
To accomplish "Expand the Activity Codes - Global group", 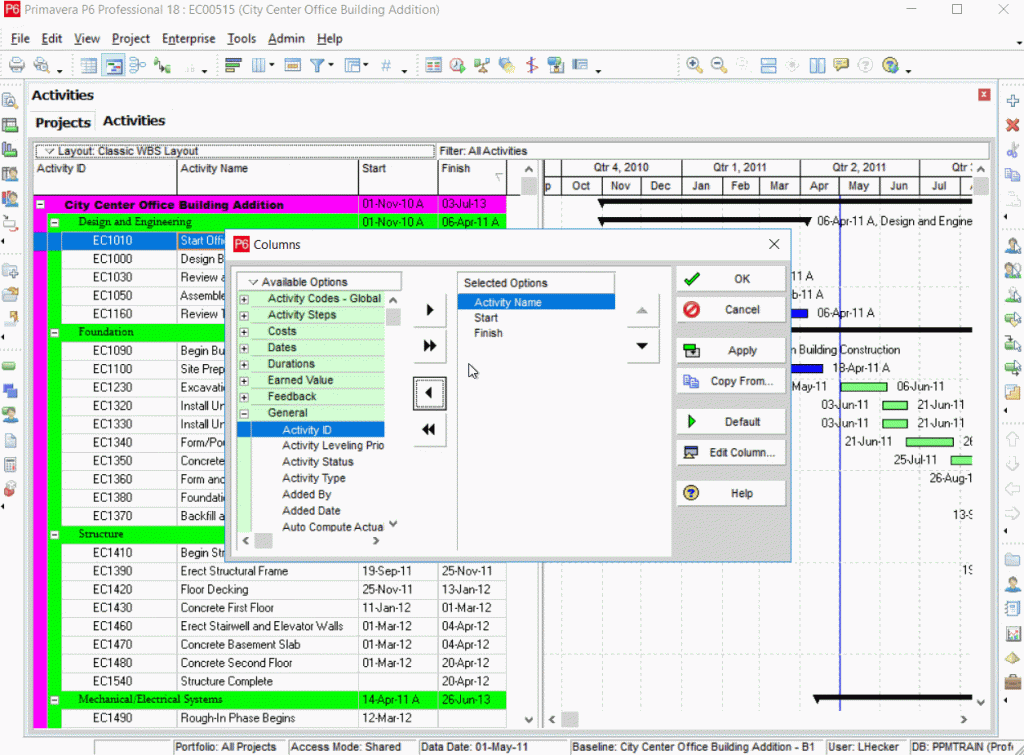I will [x=244, y=299].
